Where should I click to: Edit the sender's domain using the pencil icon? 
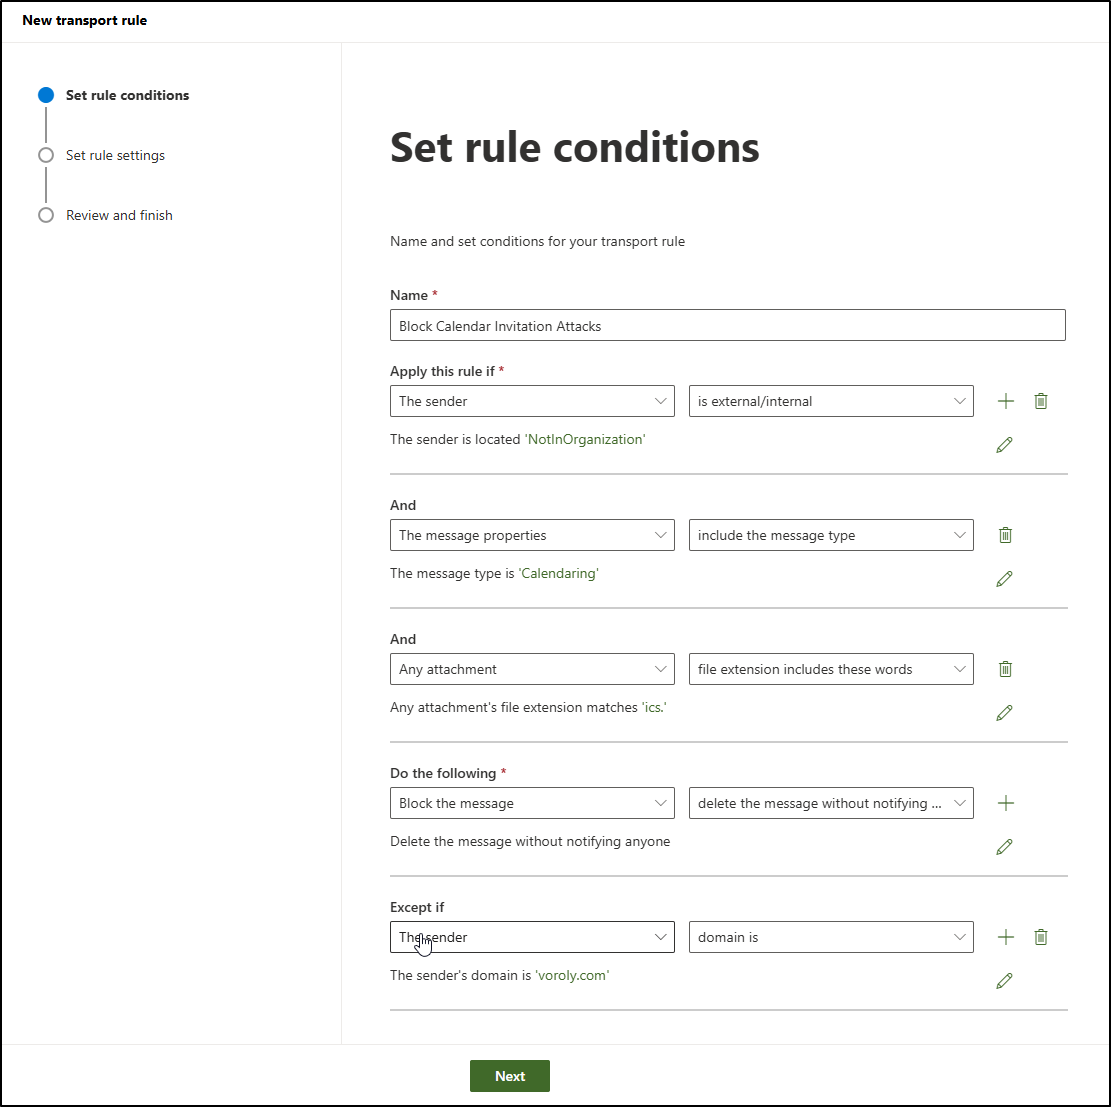click(1005, 981)
